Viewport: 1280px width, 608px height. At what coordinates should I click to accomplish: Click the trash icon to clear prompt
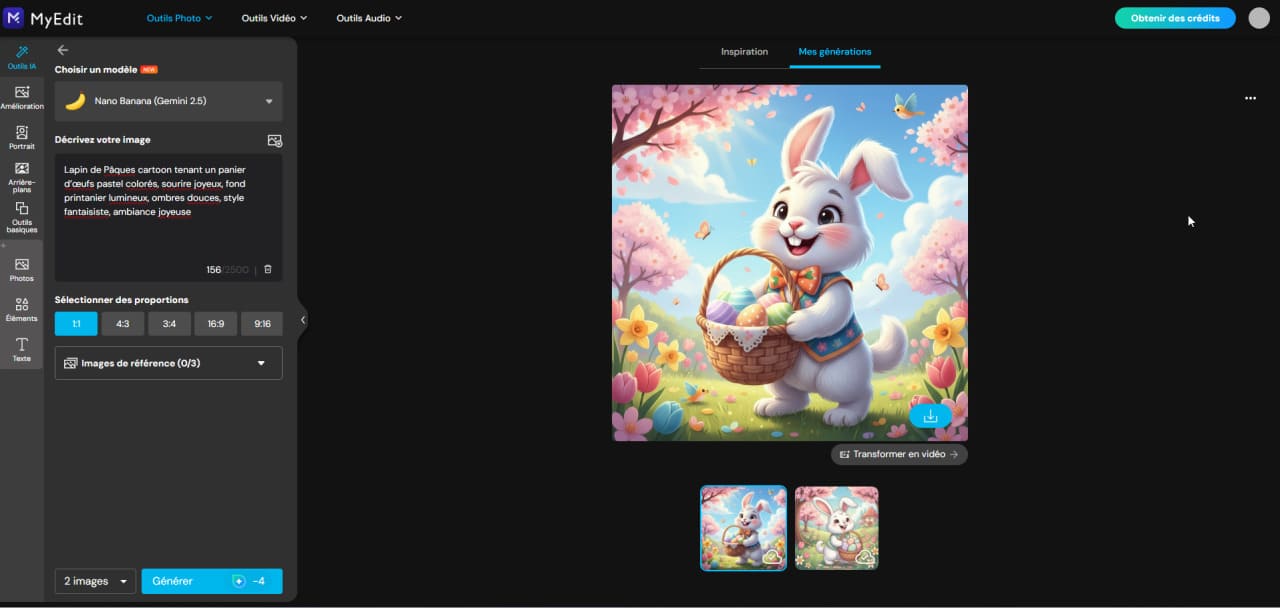[x=267, y=270]
